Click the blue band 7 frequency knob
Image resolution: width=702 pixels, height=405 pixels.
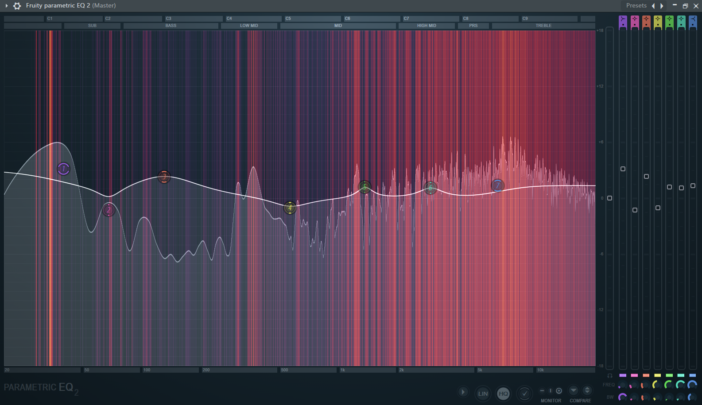click(692, 385)
